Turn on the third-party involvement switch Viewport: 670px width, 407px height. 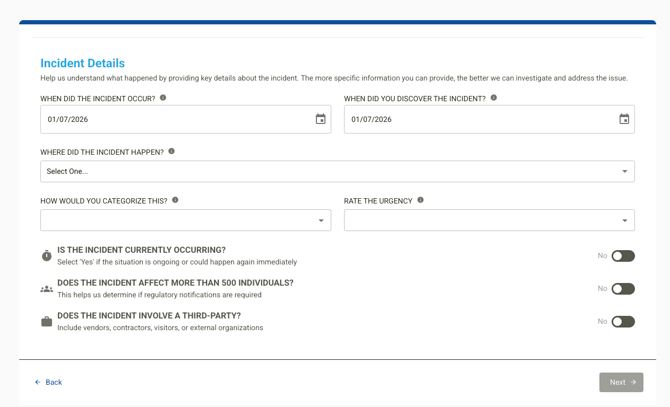coord(622,322)
